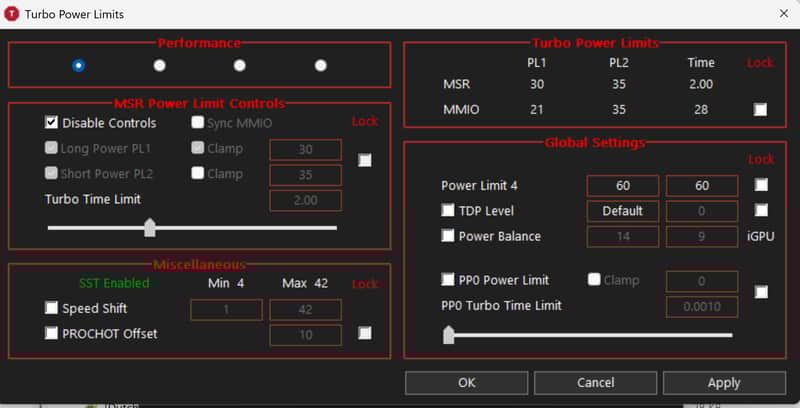
Task: Toggle the Clamp checkbox for Long Power PL1
Action: (198, 148)
